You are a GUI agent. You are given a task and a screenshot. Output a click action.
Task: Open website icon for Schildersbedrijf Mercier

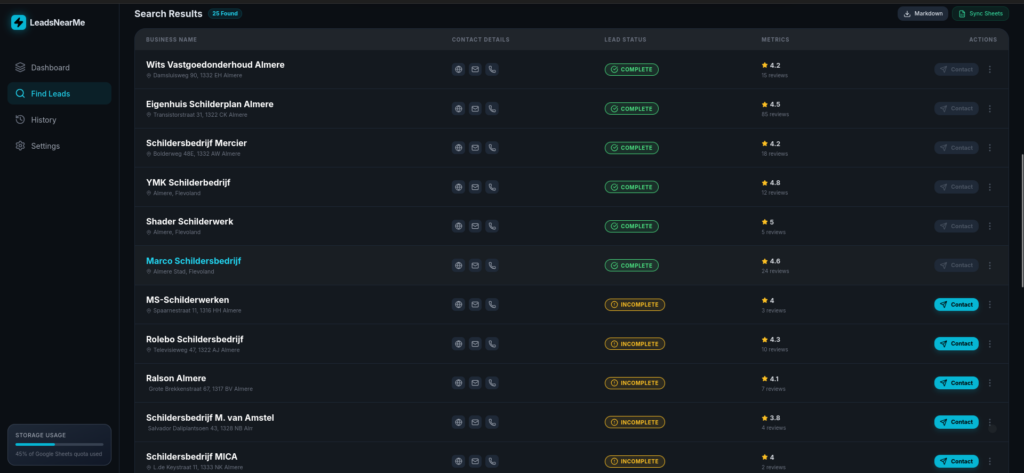458,148
